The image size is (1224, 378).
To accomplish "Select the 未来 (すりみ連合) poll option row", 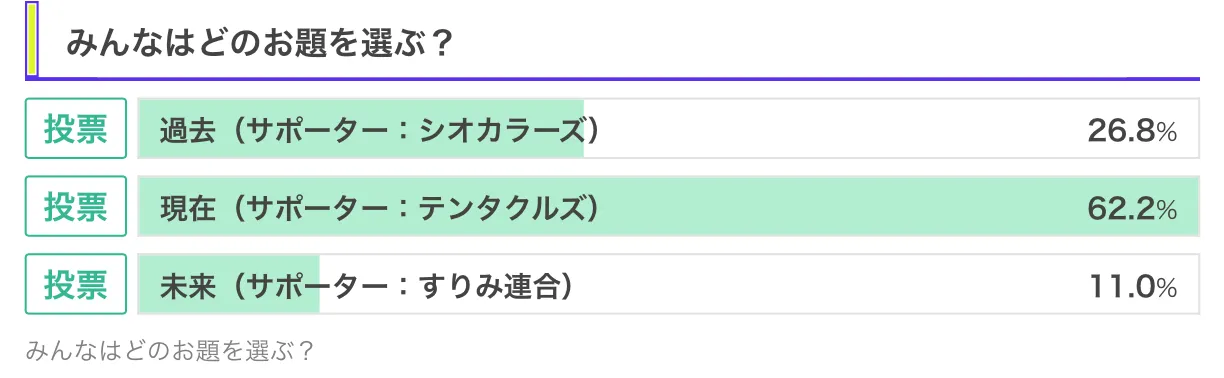I will point(668,284).
